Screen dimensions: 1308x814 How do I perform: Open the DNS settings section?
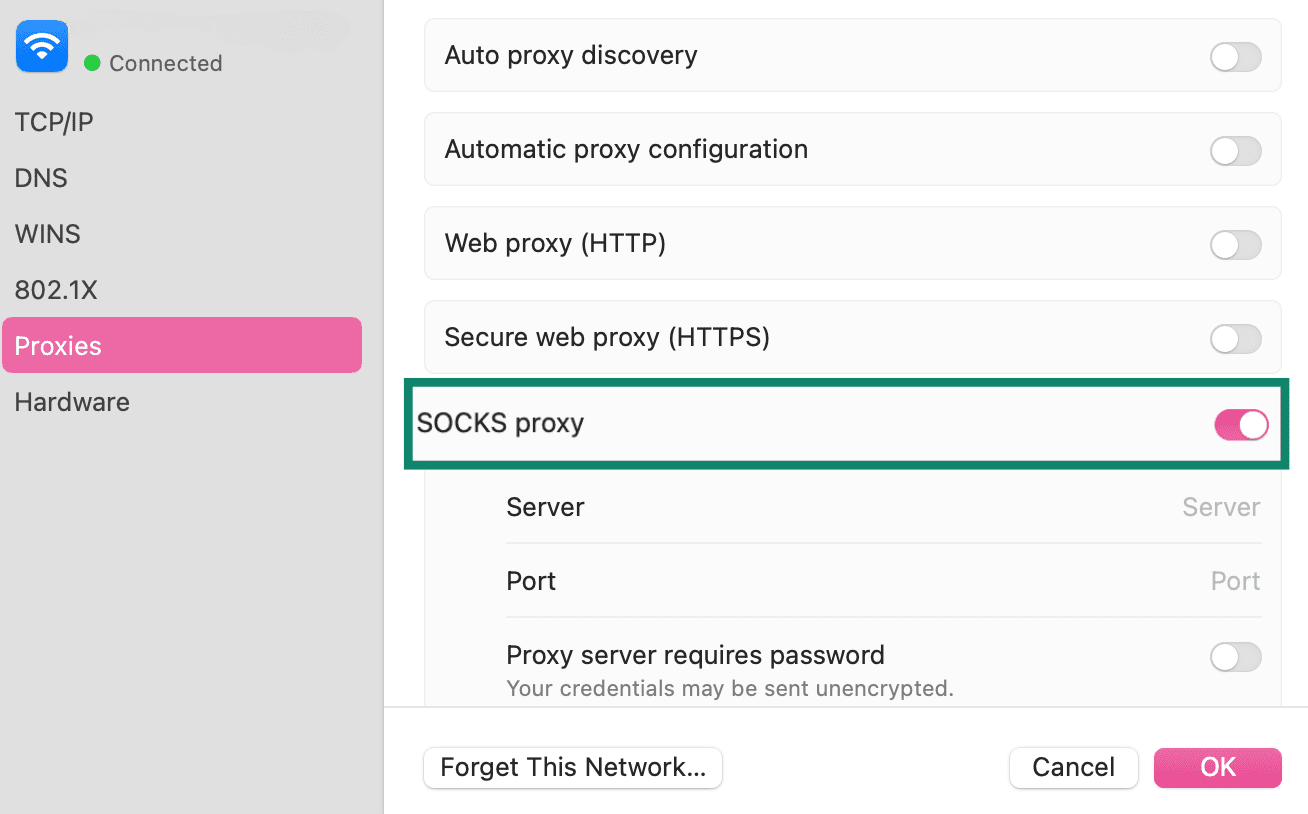click(x=41, y=177)
